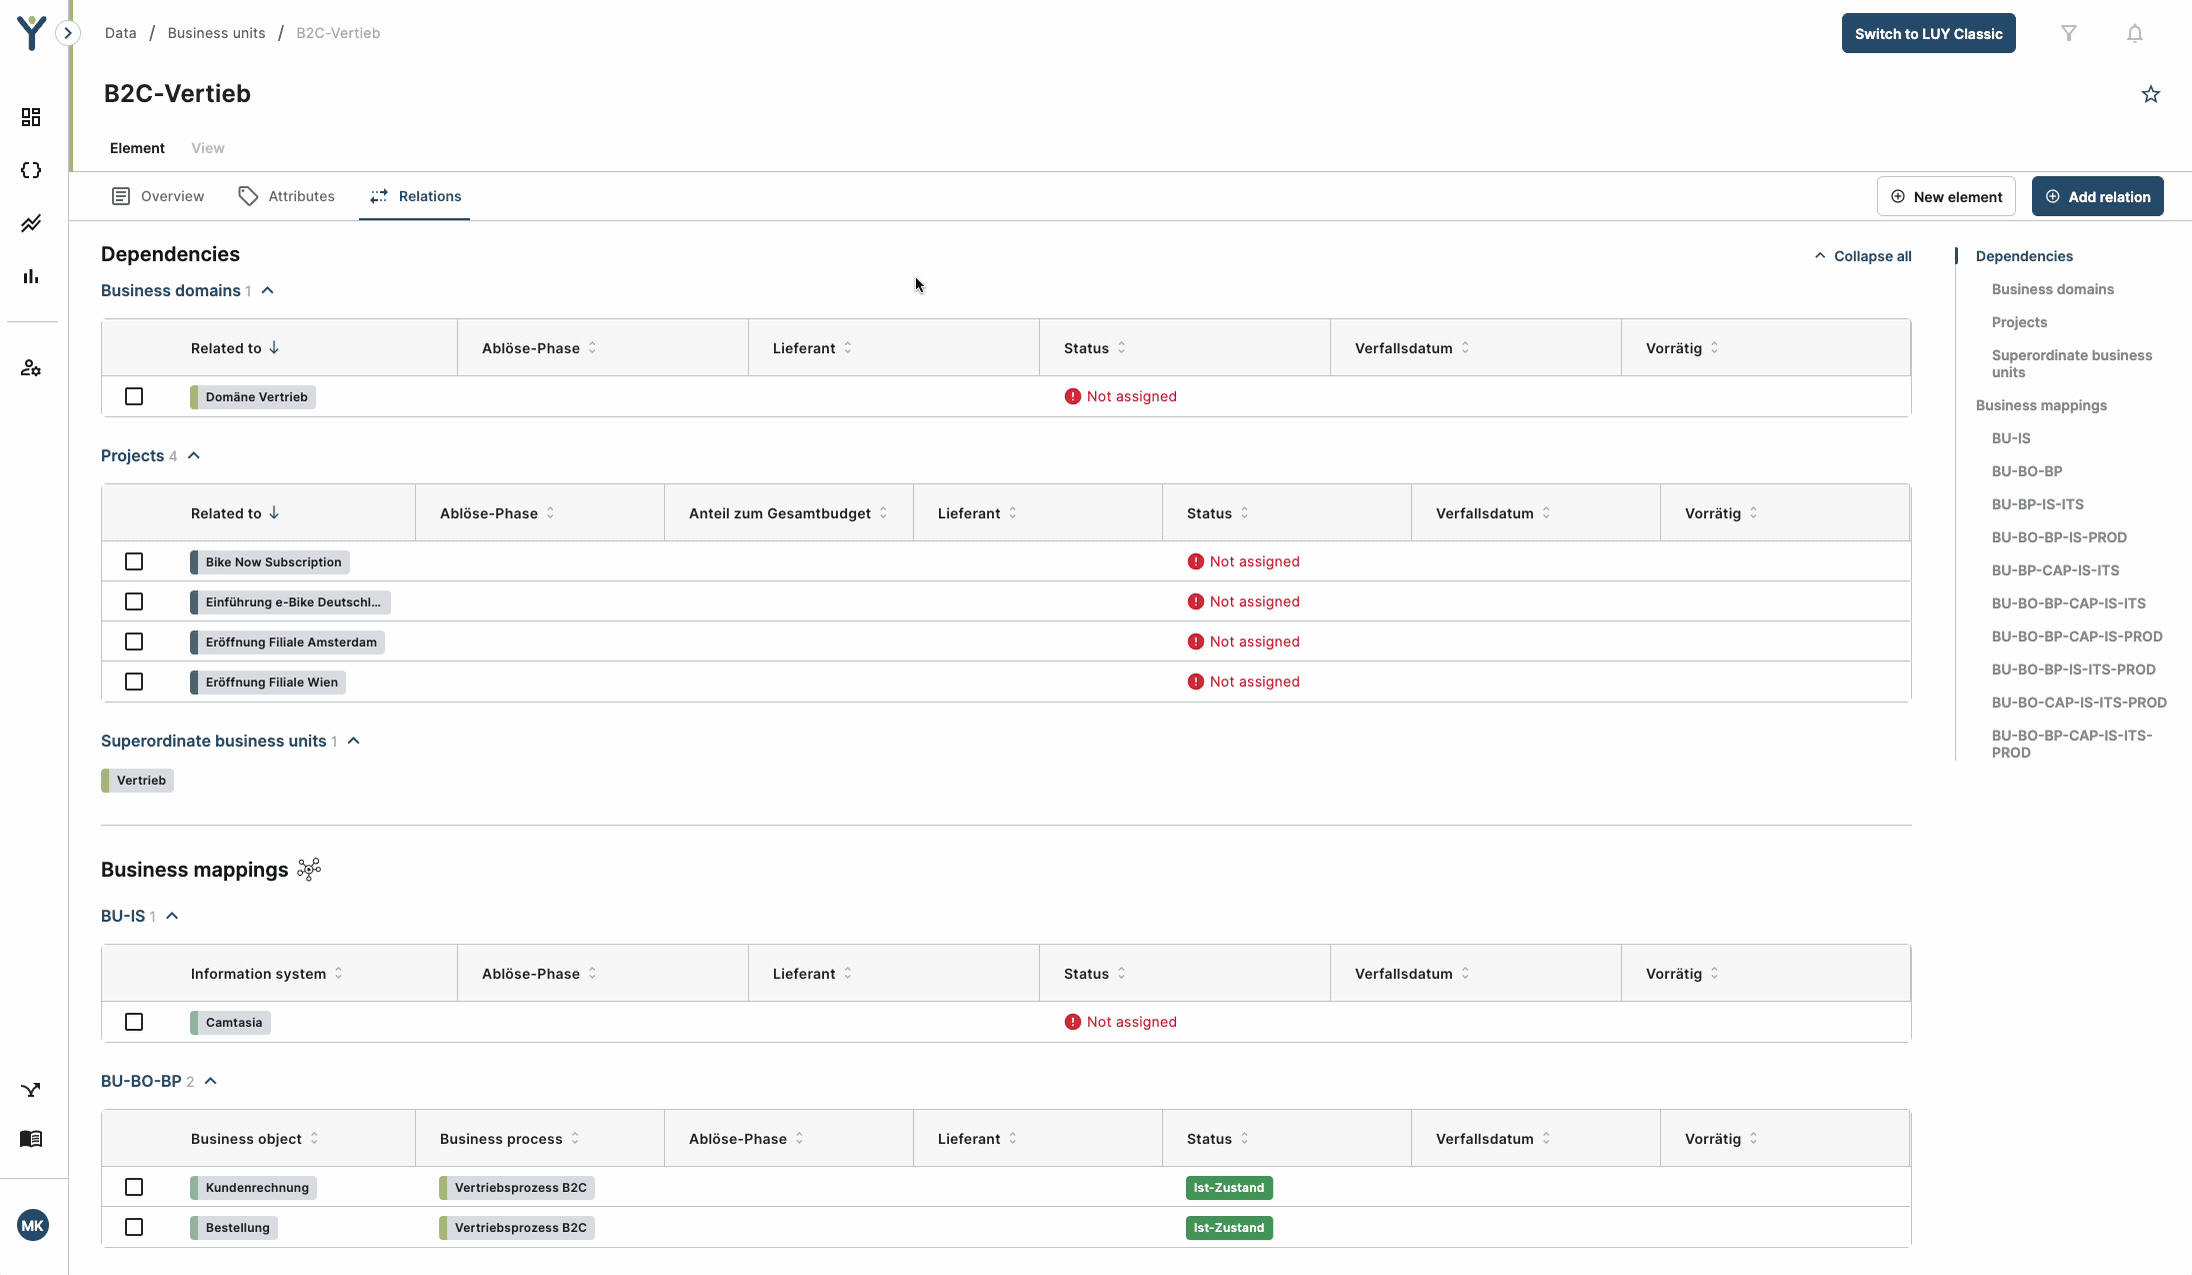Open Business mappings graph icon
The height and width of the screenshot is (1275, 2192).
309,869
